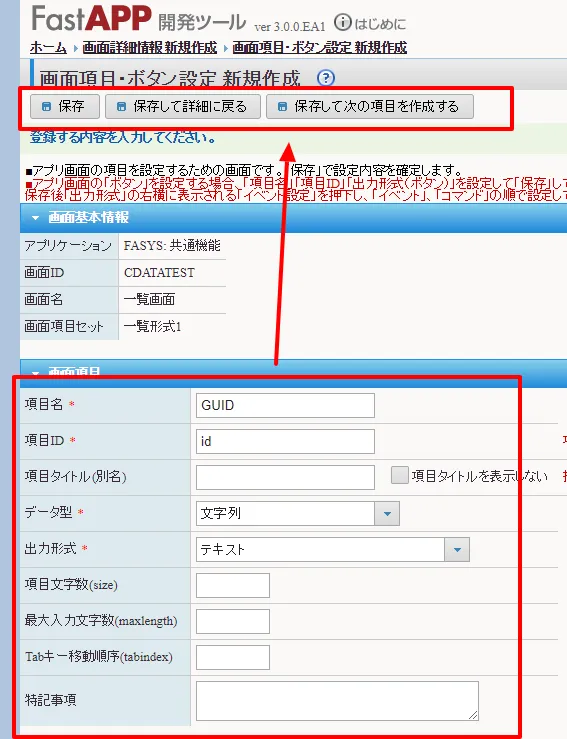Click the 登録する内容を入力してください message
This screenshot has height=739, width=567.
123,138
